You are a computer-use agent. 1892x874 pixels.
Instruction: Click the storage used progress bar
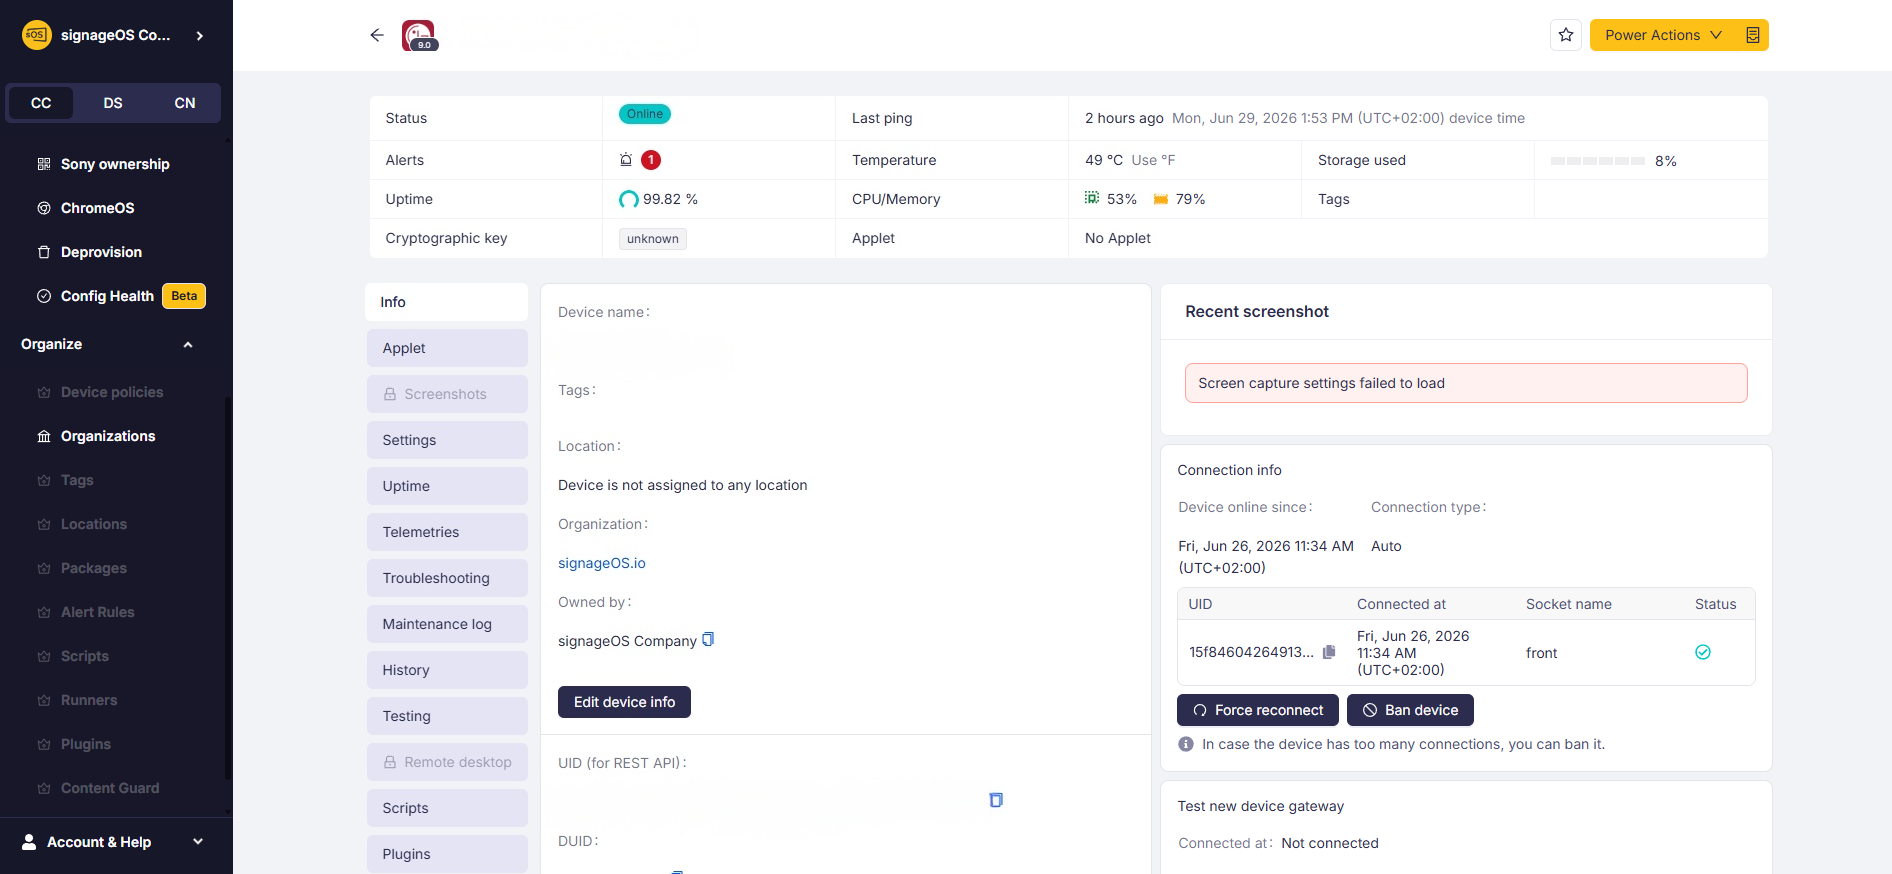pyautogui.click(x=1597, y=161)
